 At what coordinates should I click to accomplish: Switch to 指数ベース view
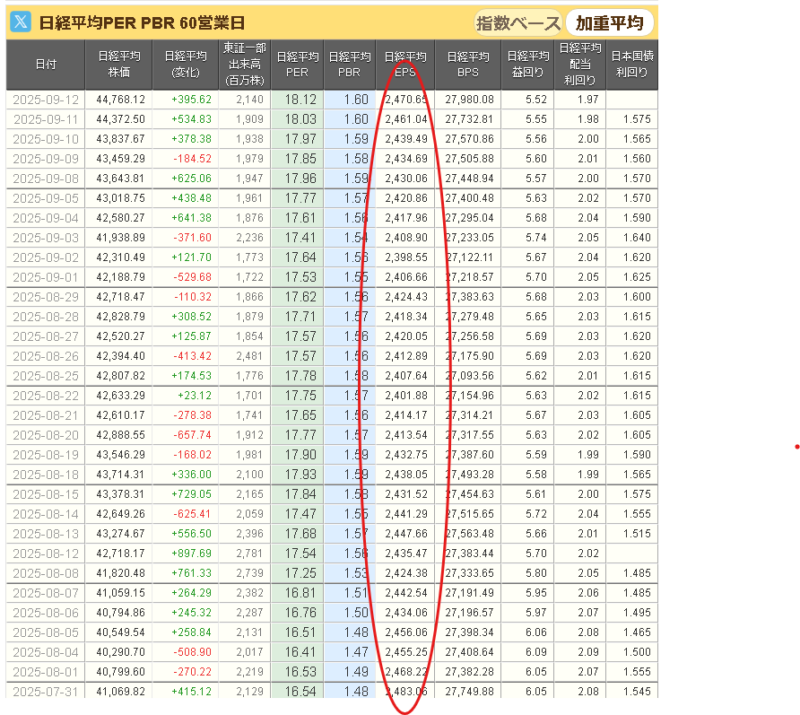(x=518, y=23)
